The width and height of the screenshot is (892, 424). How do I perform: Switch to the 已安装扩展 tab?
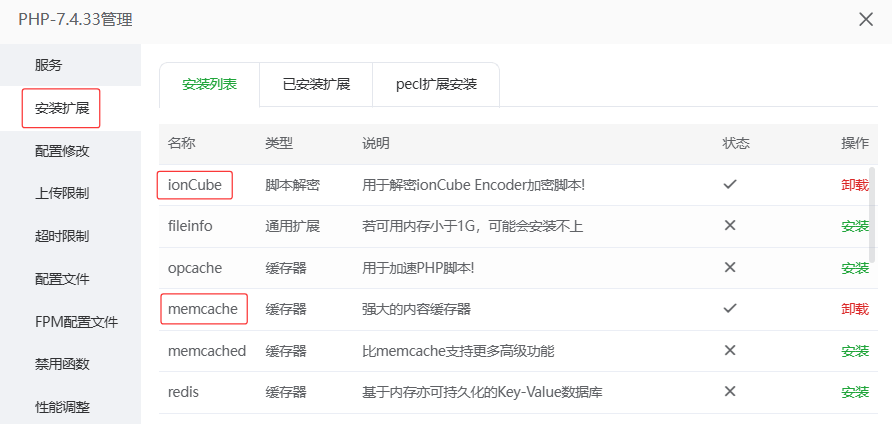point(316,85)
